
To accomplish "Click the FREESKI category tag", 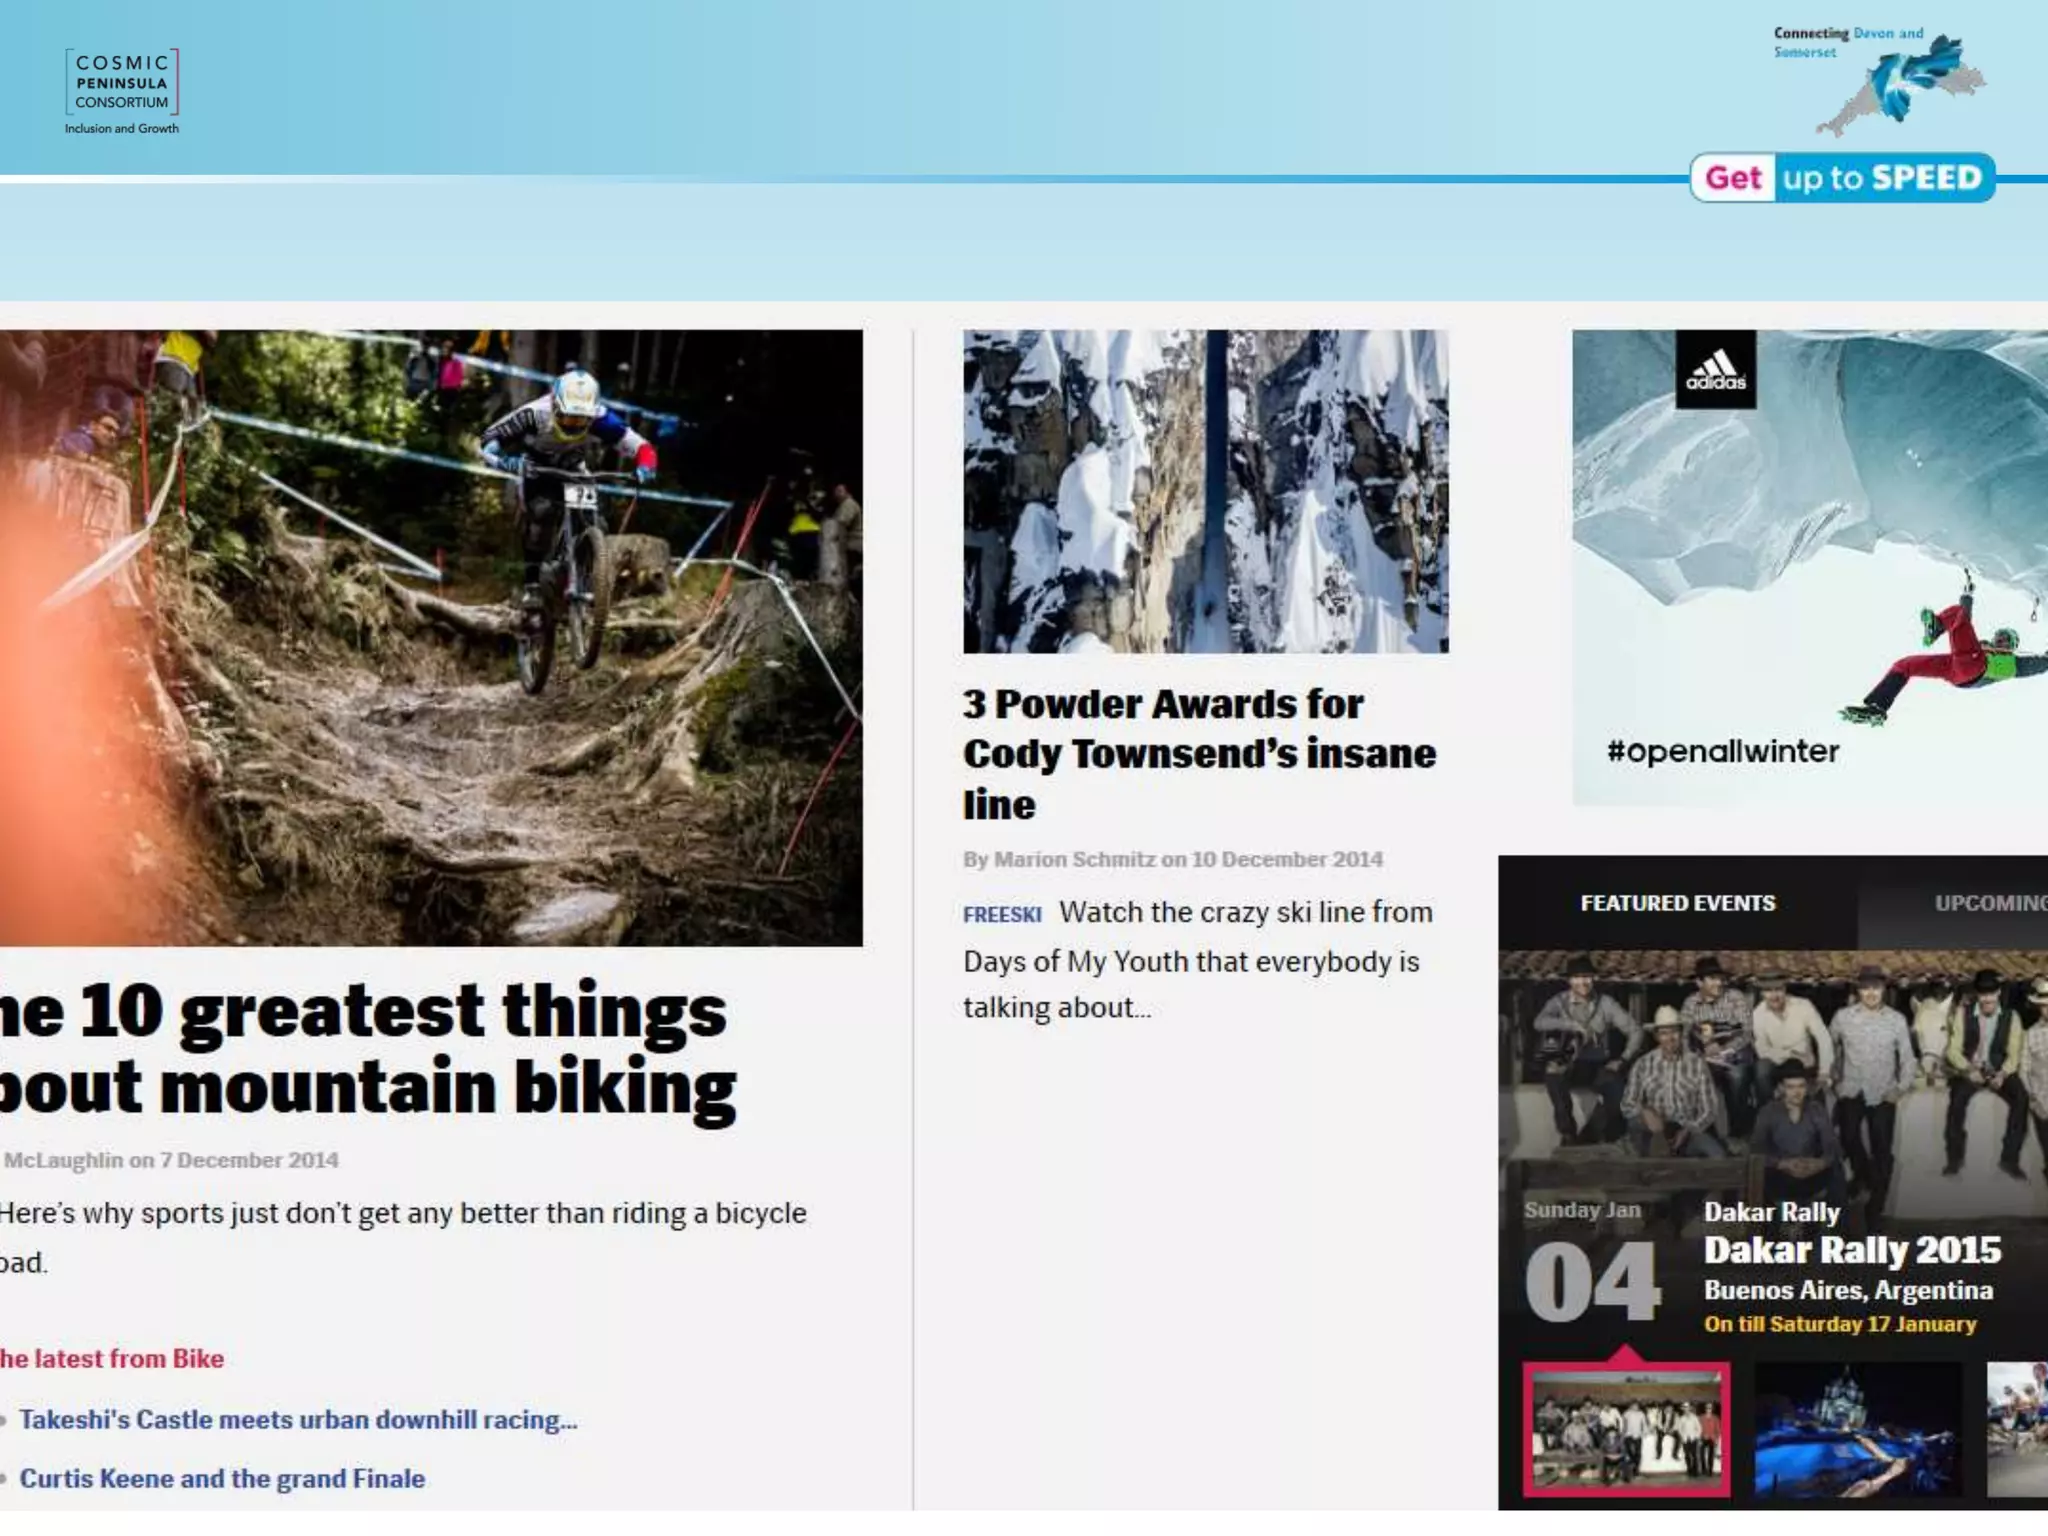I will tap(1001, 914).
